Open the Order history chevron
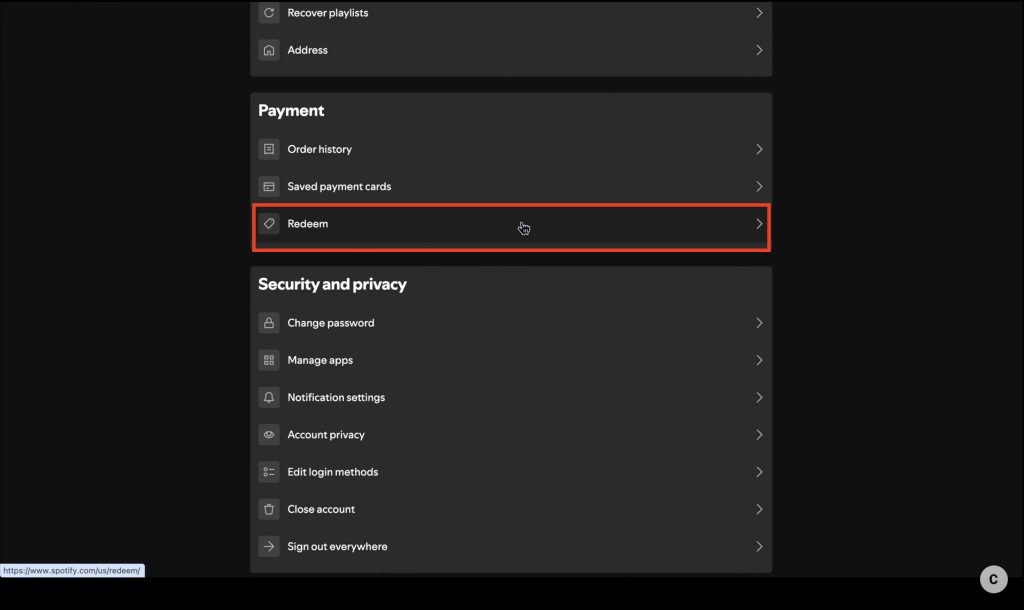The height and width of the screenshot is (610, 1024). tap(758, 148)
